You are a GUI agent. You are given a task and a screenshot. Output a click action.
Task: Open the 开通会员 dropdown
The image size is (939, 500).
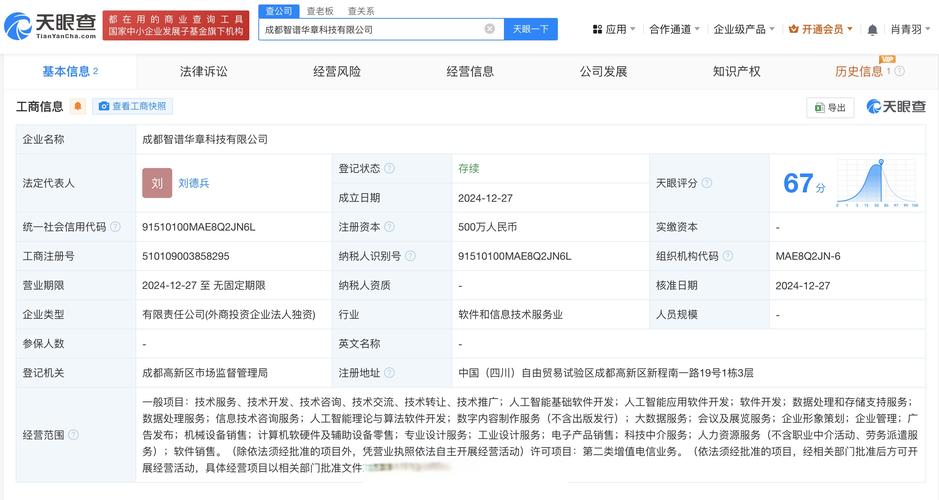pos(820,29)
